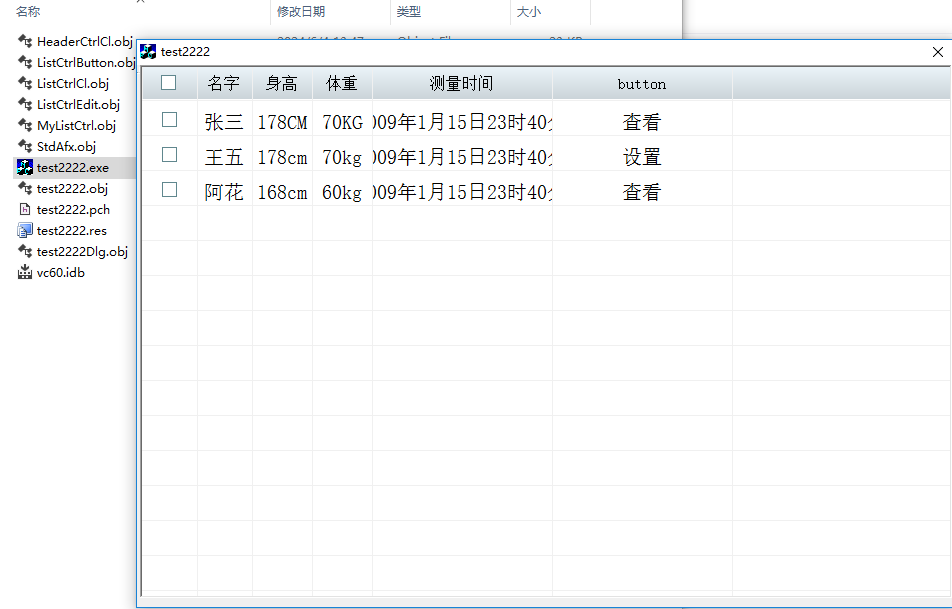Sort Explorer files by 名称 column
This screenshot has width=952, height=609.
(x=29, y=11)
